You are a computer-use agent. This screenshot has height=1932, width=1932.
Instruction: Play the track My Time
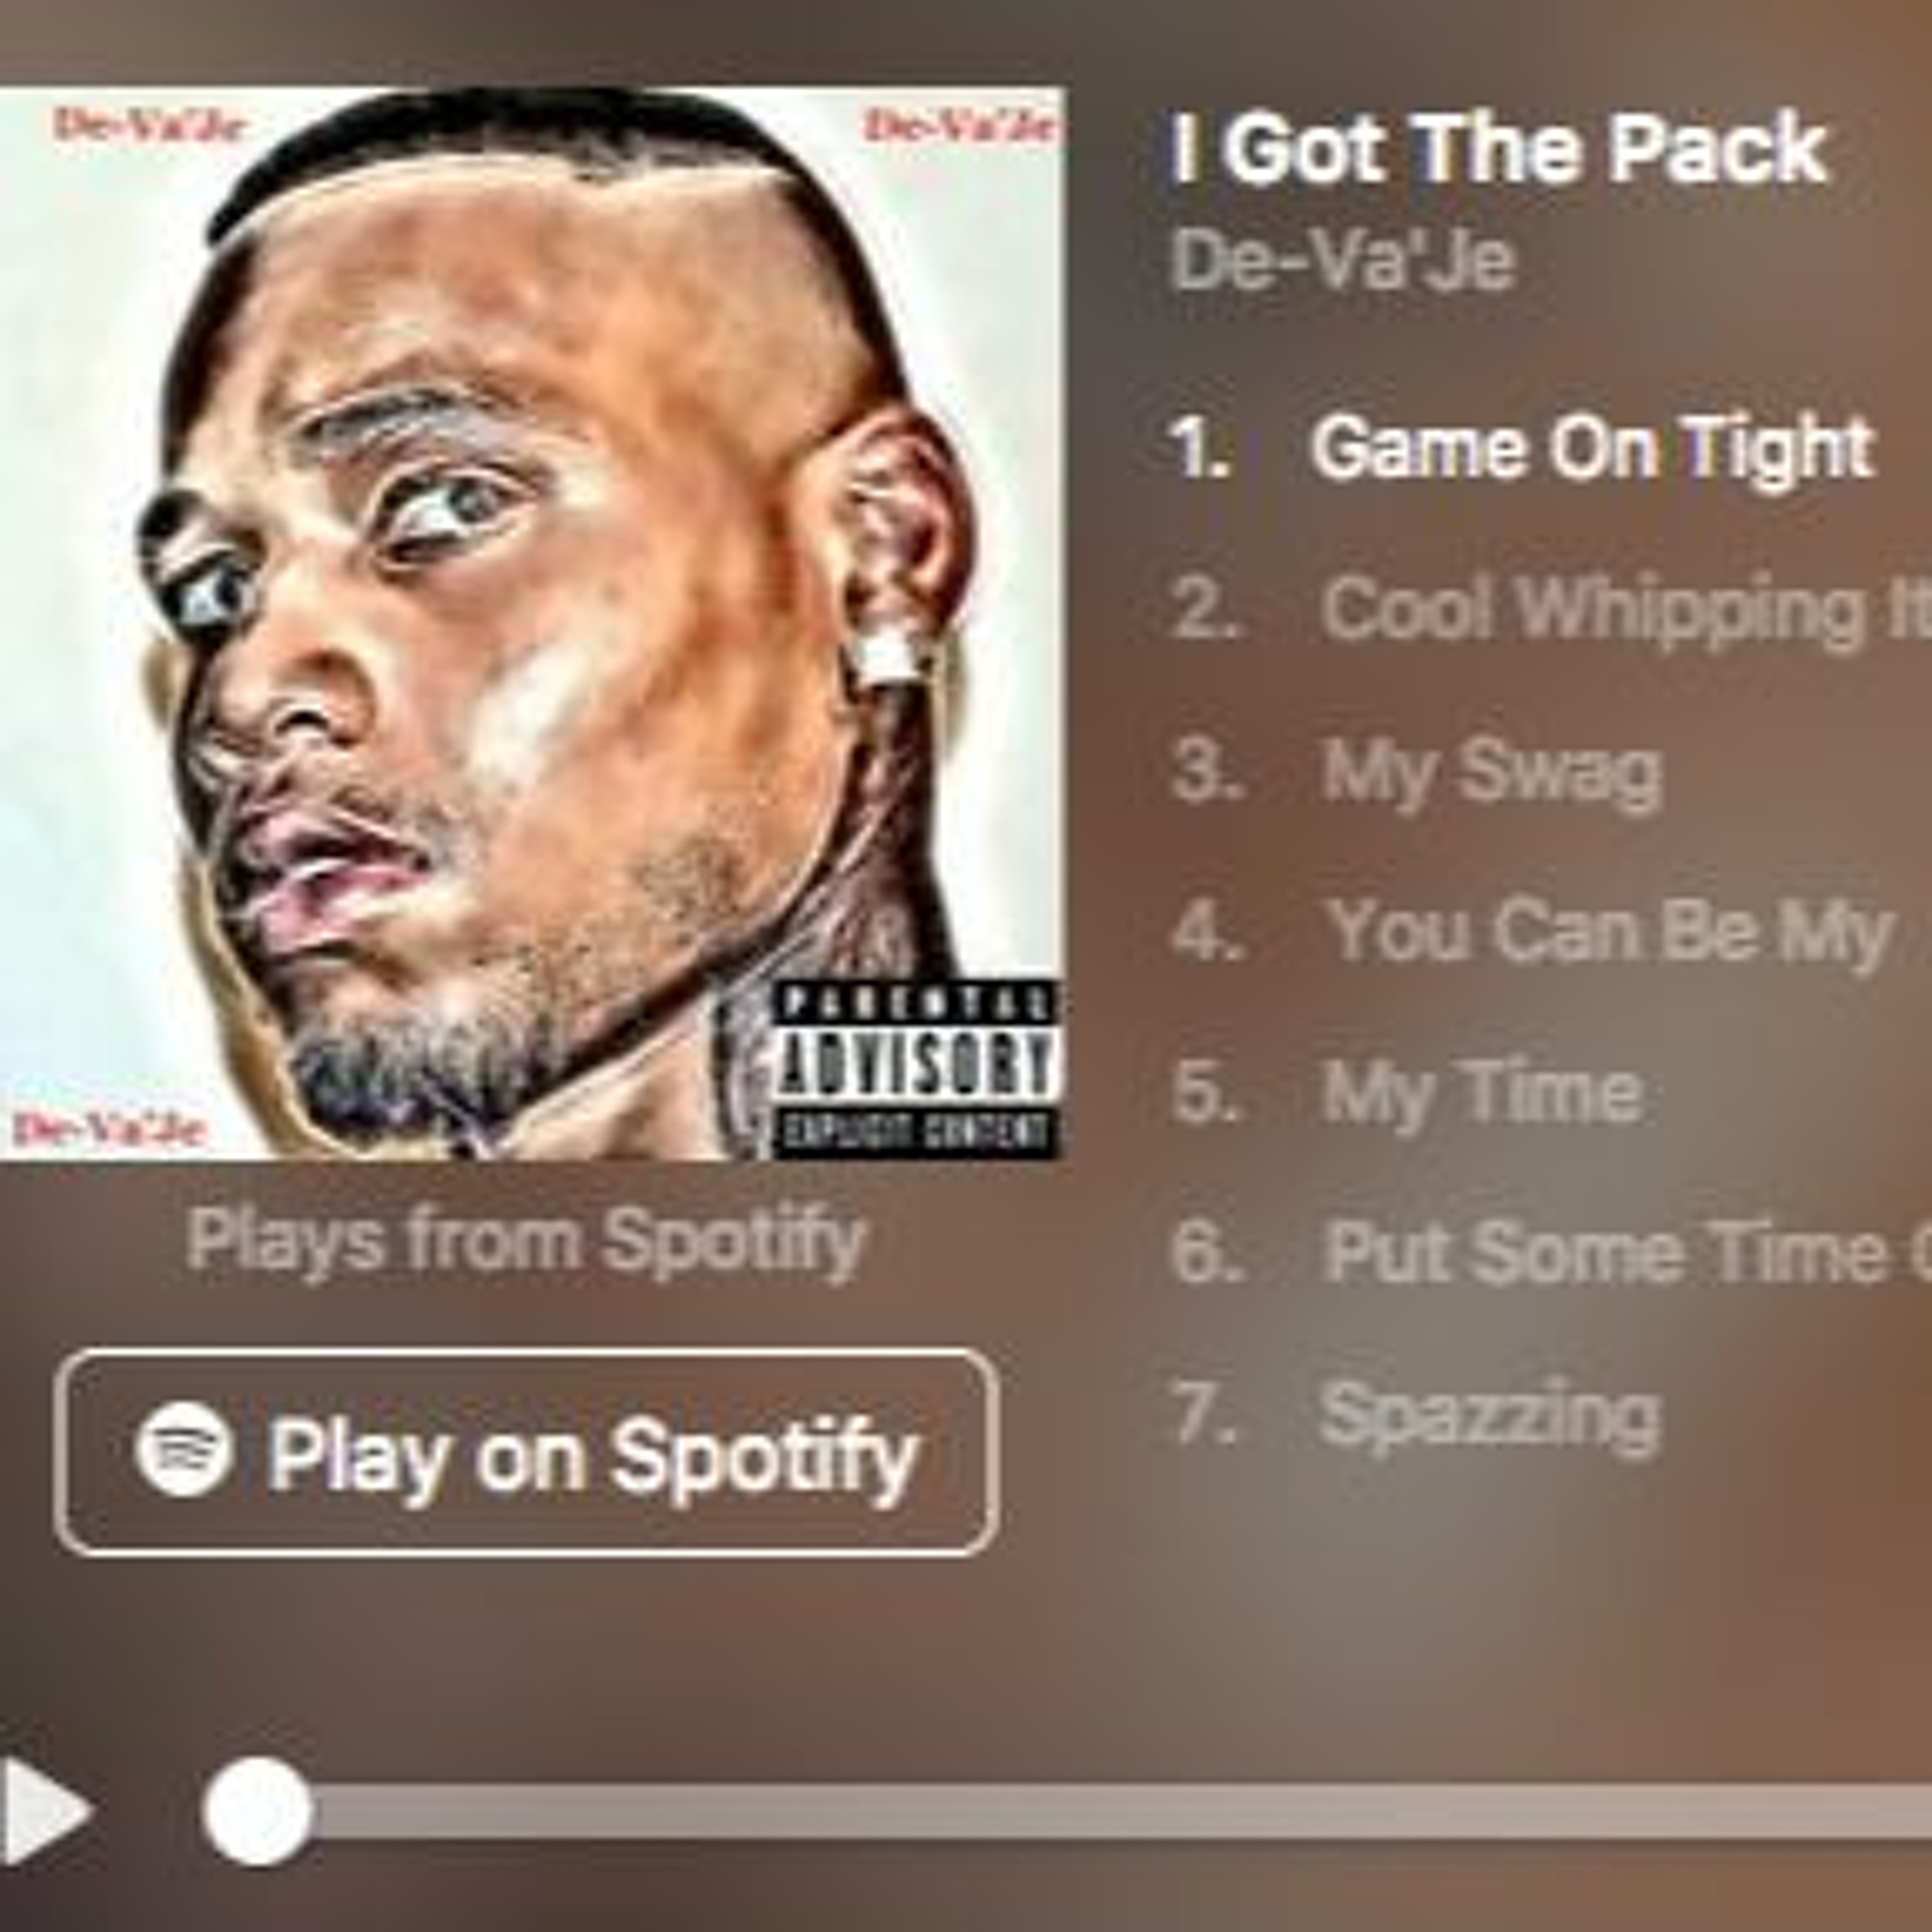pyautogui.click(x=1481, y=1091)
